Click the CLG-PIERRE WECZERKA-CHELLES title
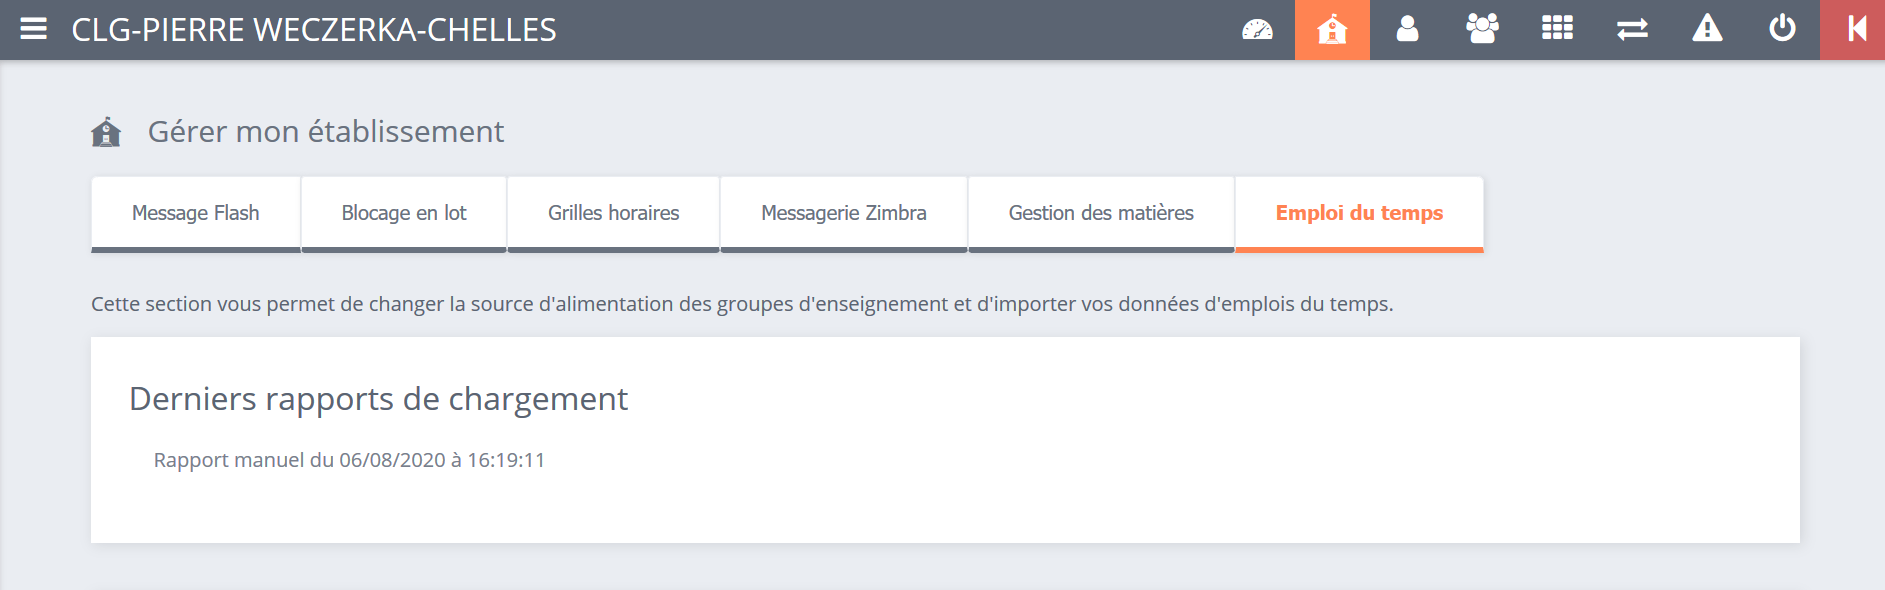The width and height of the screenshot is (1885, 590). pyautogui.click(x=314, y=30)
